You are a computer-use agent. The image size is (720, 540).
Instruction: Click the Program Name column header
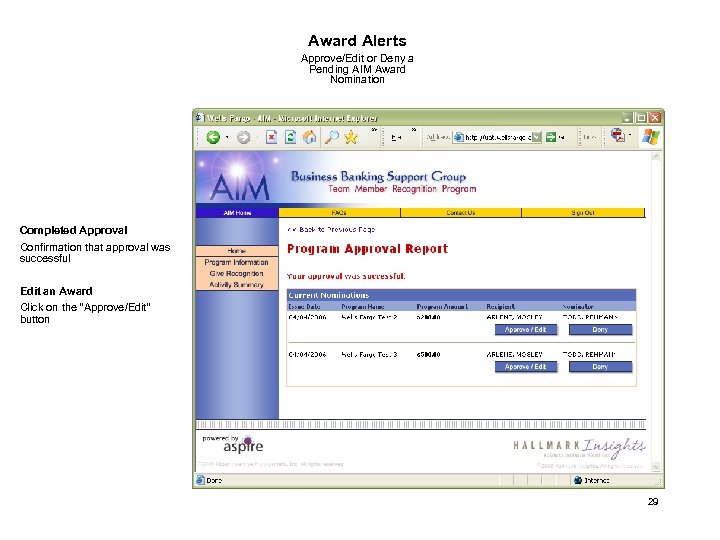click(x=363, y=306)
